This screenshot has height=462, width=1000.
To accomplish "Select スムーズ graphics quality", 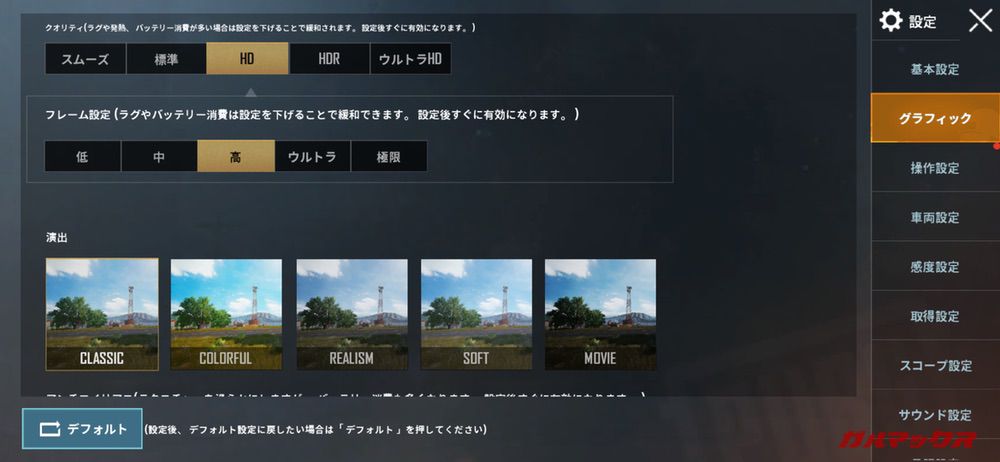I will point(85,59).
